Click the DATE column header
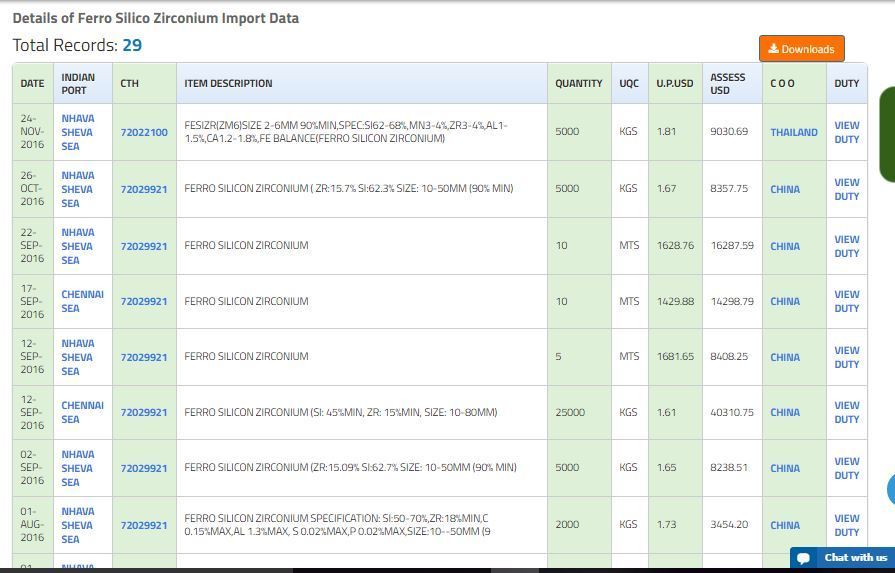This screenshot has width=895, height=573. pos(32,83)
